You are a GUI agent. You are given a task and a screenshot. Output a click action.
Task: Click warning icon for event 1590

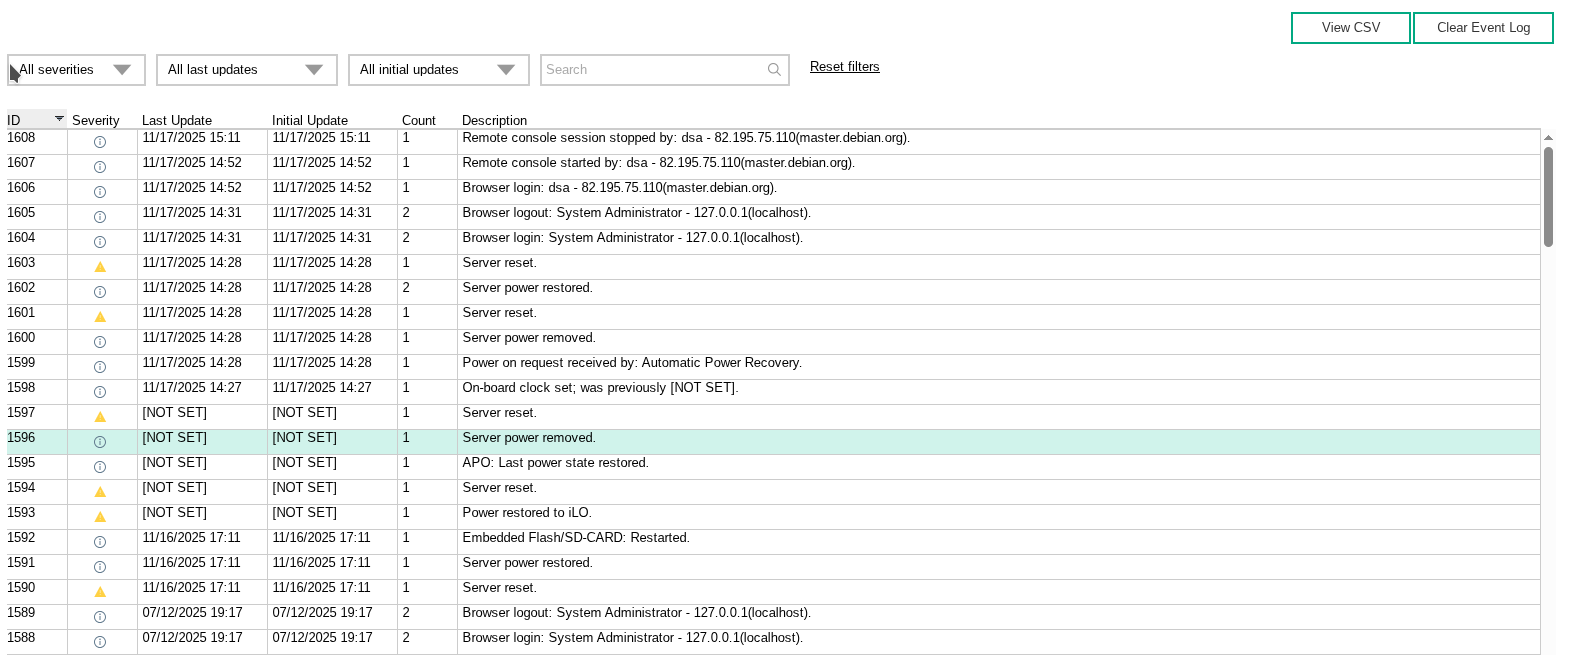(x=100, y=592)
